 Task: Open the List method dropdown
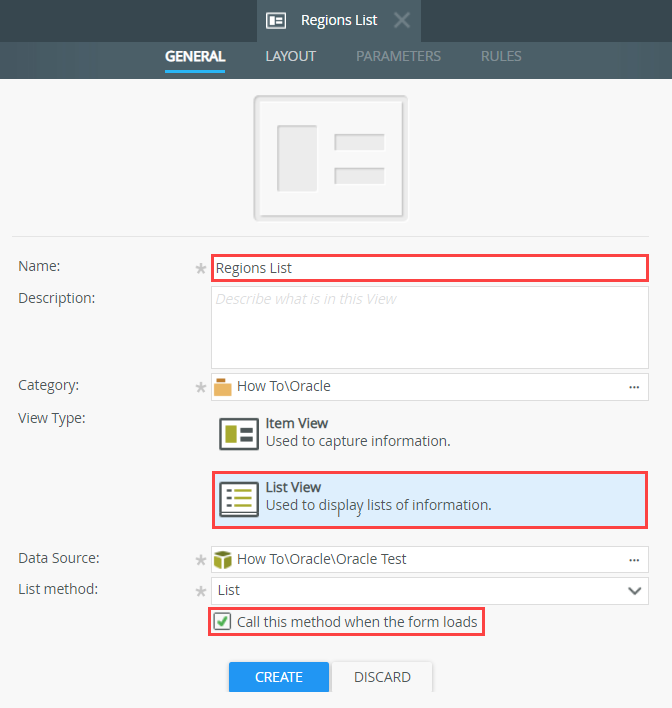tap(430, 591)
